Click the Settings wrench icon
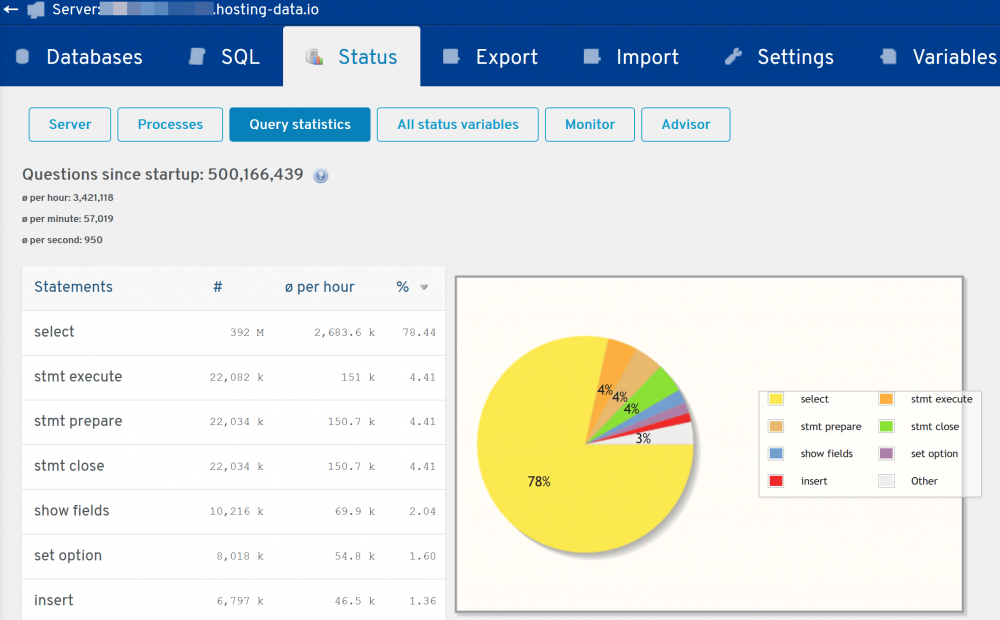 [x=733, y=57]
